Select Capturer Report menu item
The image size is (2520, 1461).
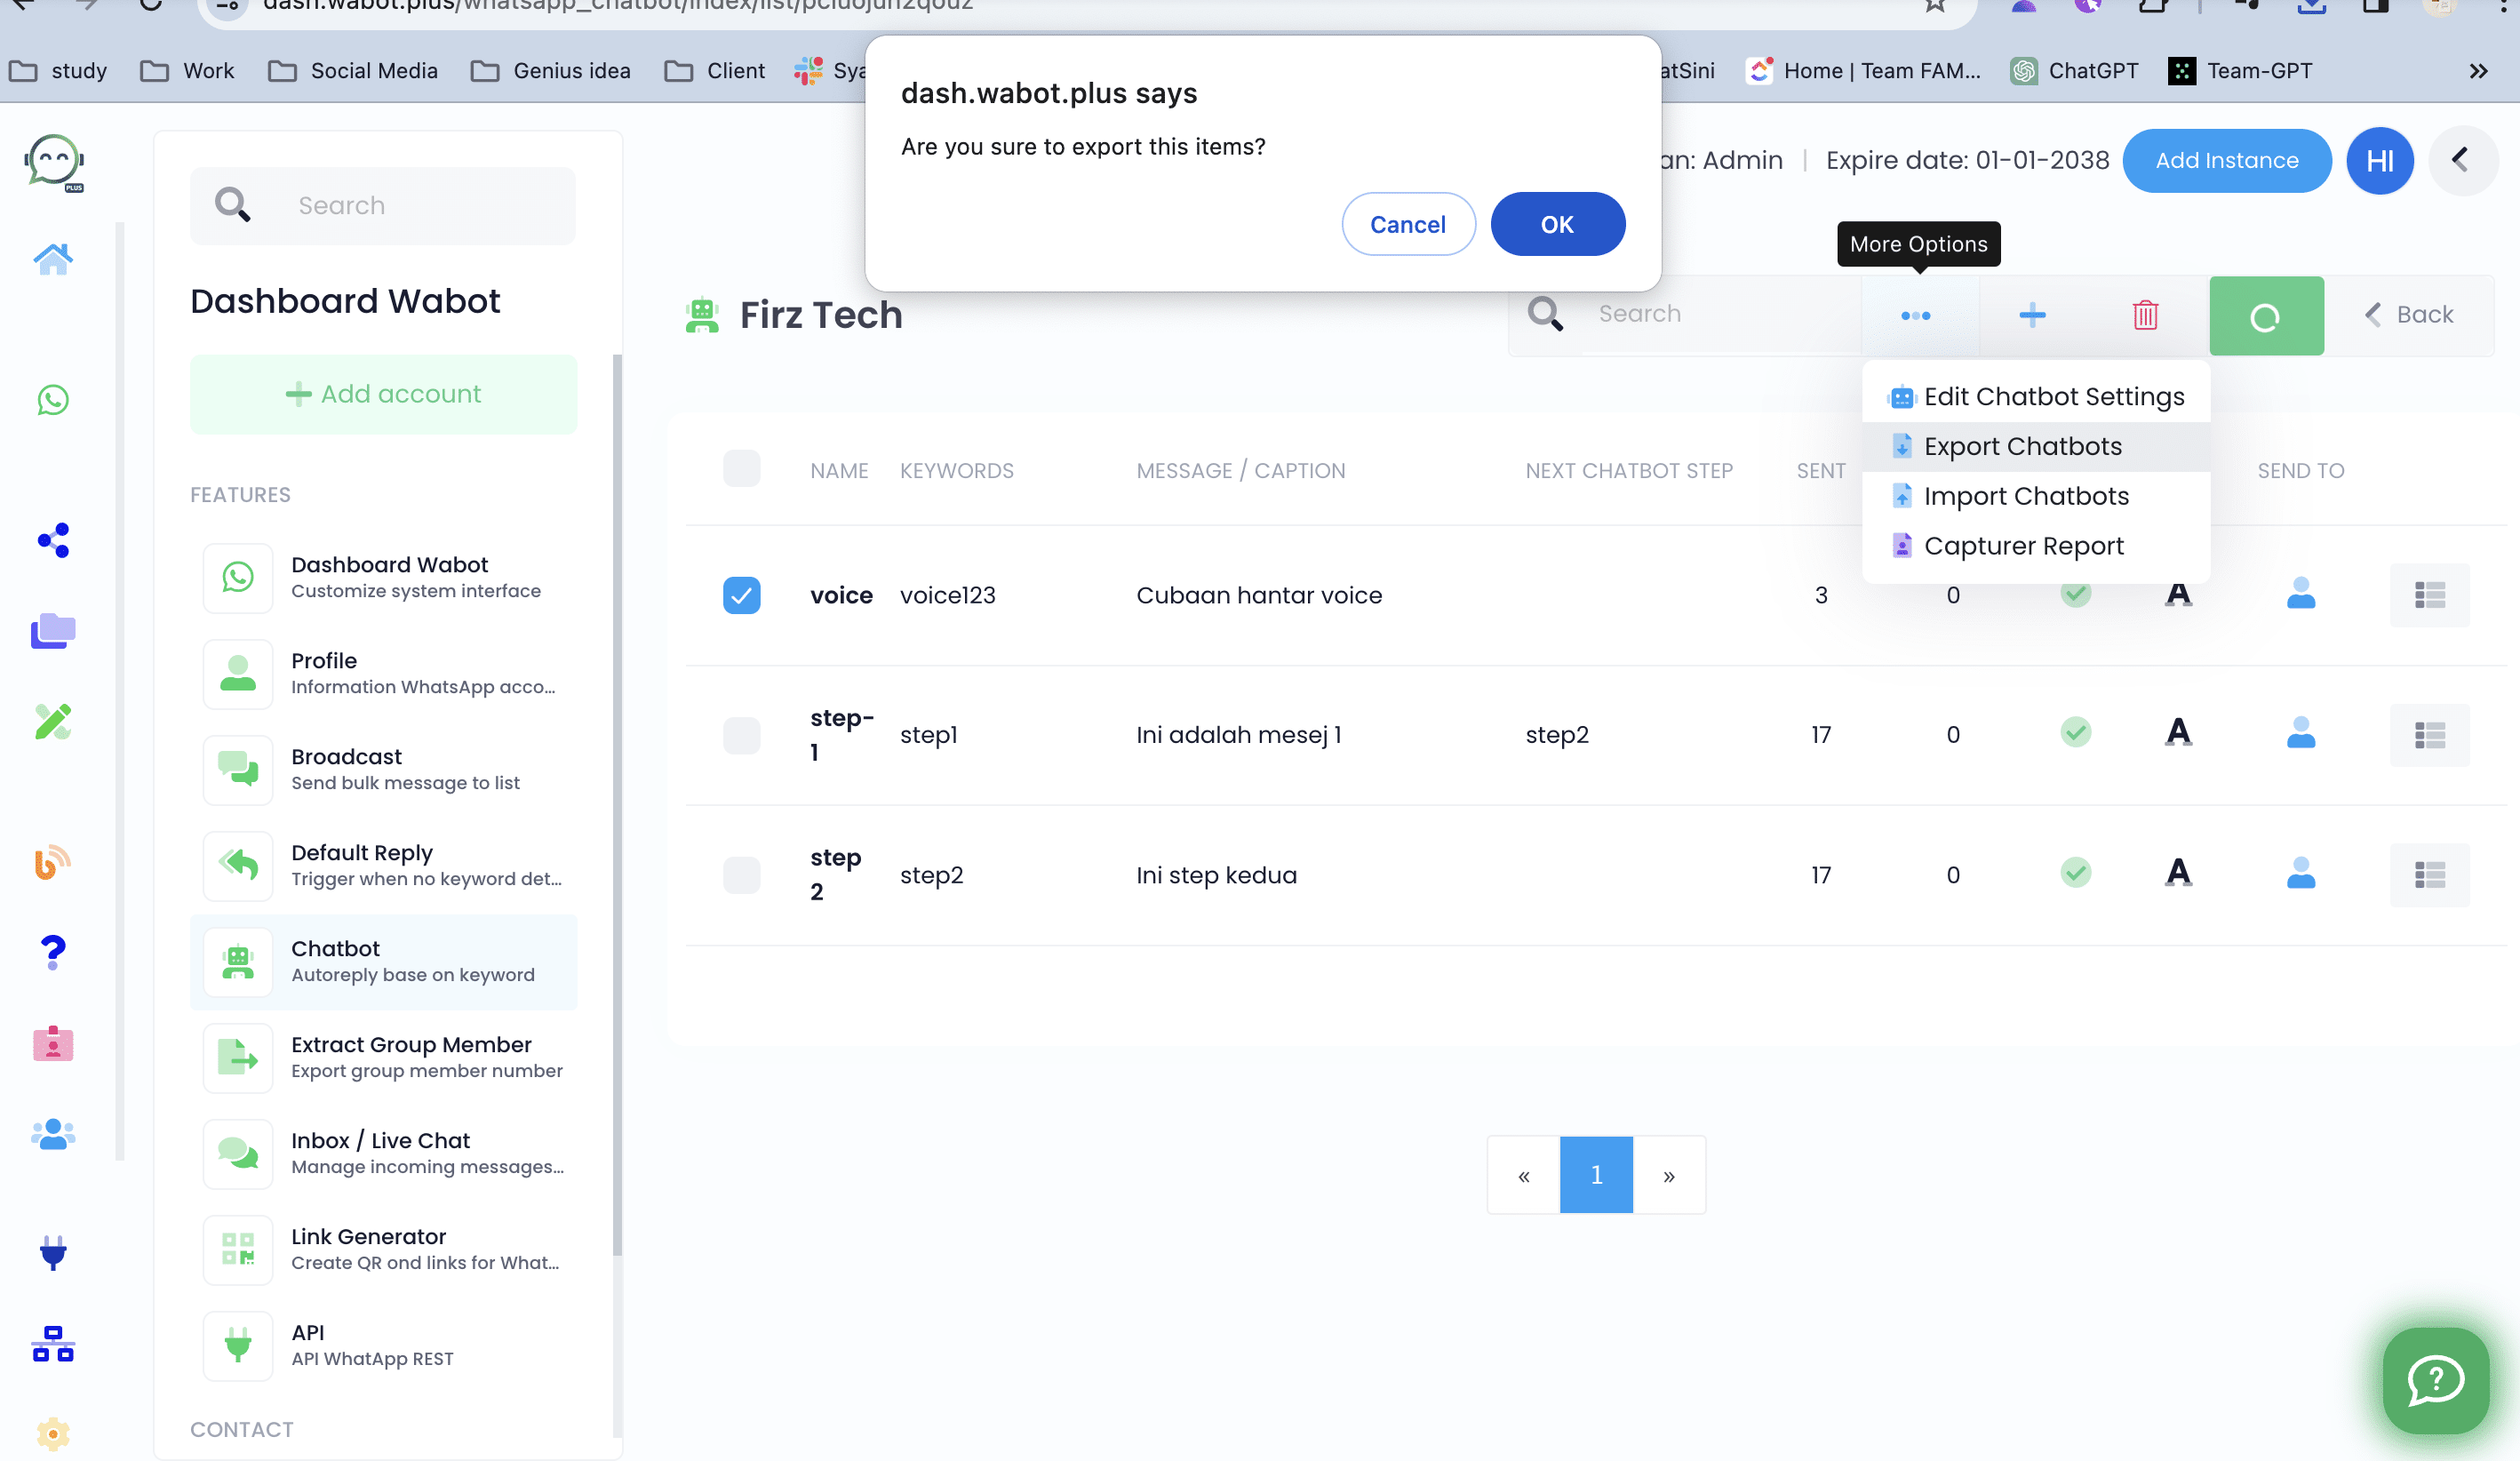click(2036, 546)
